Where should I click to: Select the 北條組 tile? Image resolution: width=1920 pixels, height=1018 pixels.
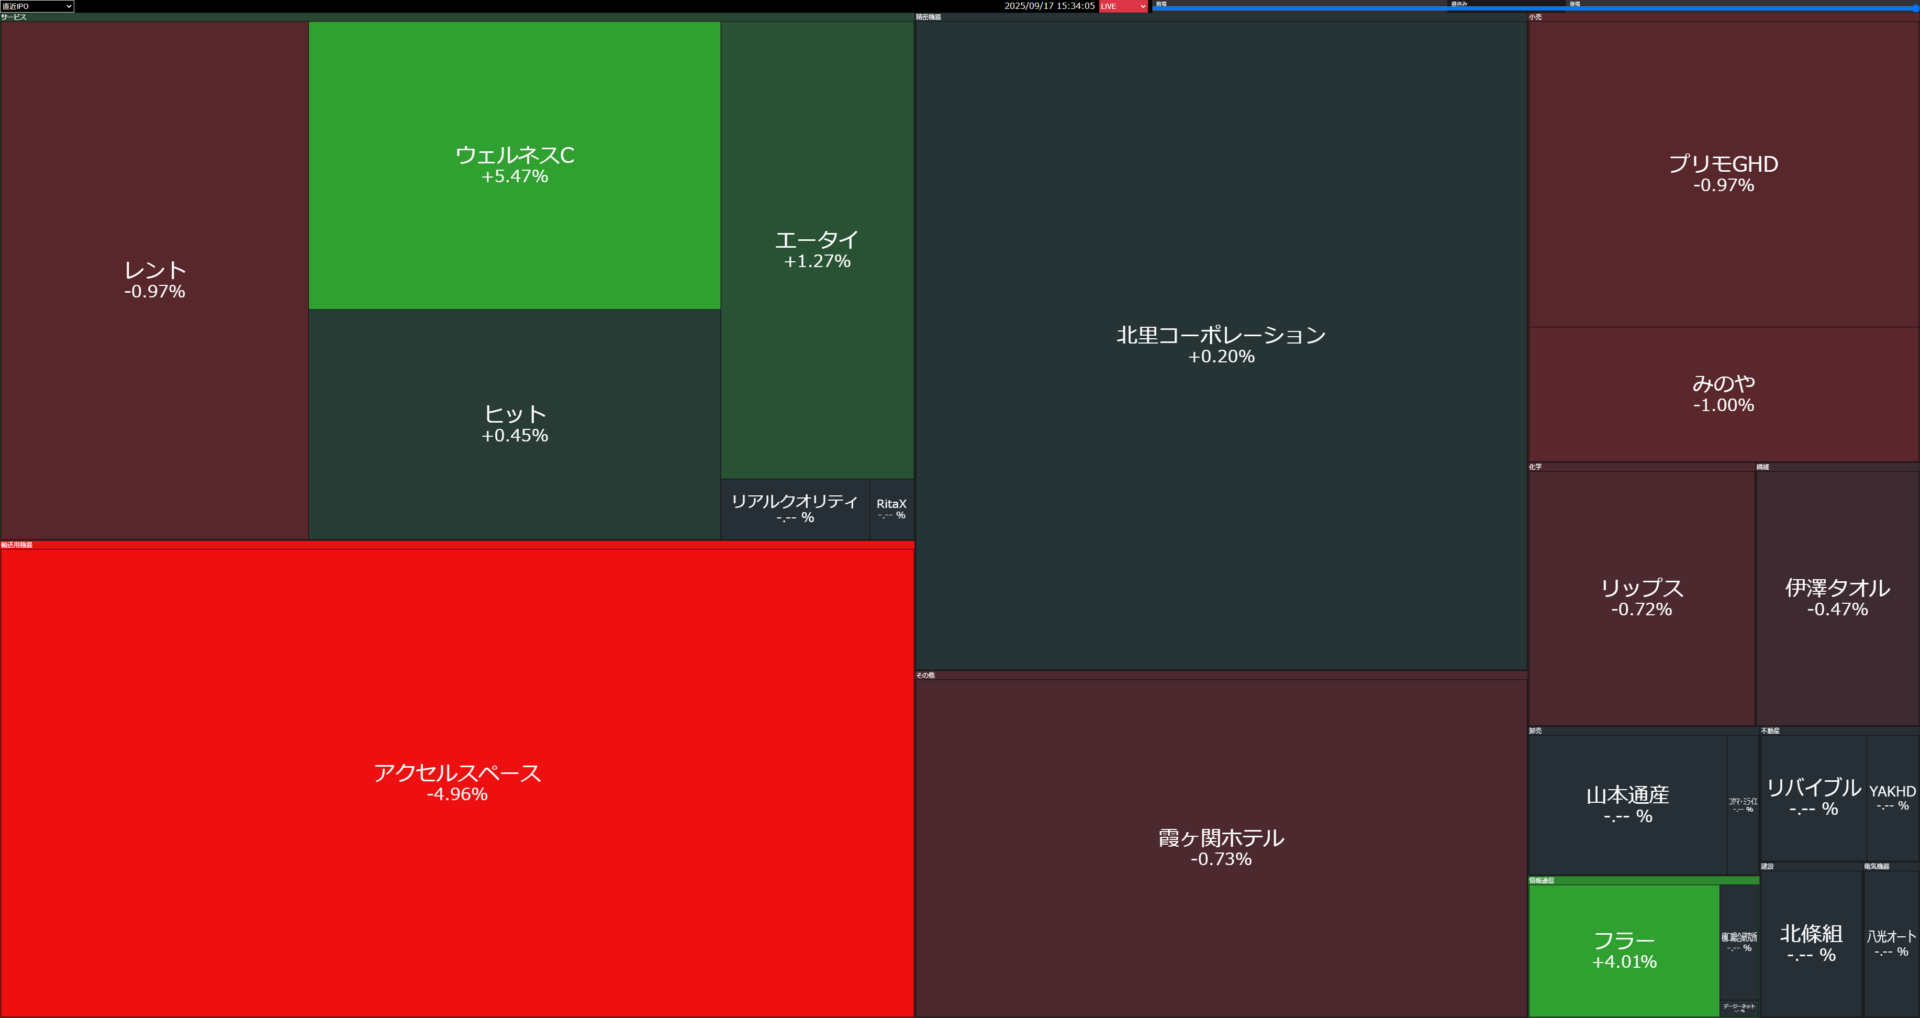click(x=1811, y=943)
